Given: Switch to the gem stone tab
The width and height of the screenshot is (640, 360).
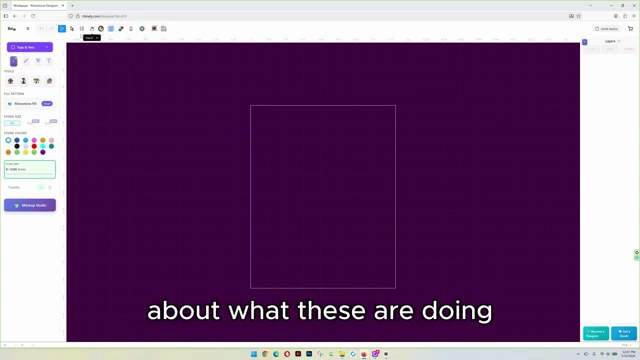Looking at the screenshot, I should tap(38, 61).
